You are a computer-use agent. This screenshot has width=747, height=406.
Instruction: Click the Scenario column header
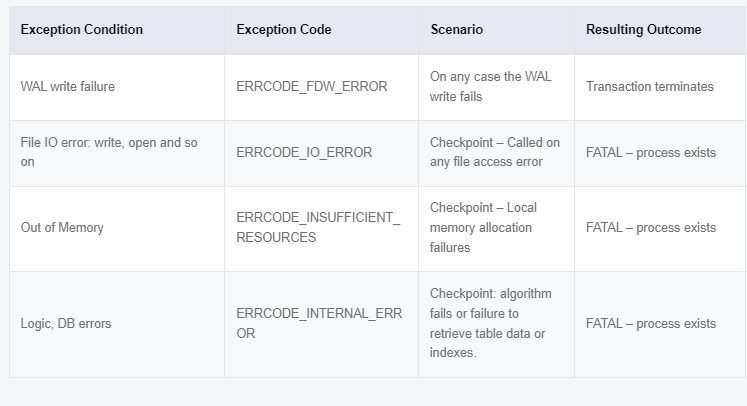[456, 30]
